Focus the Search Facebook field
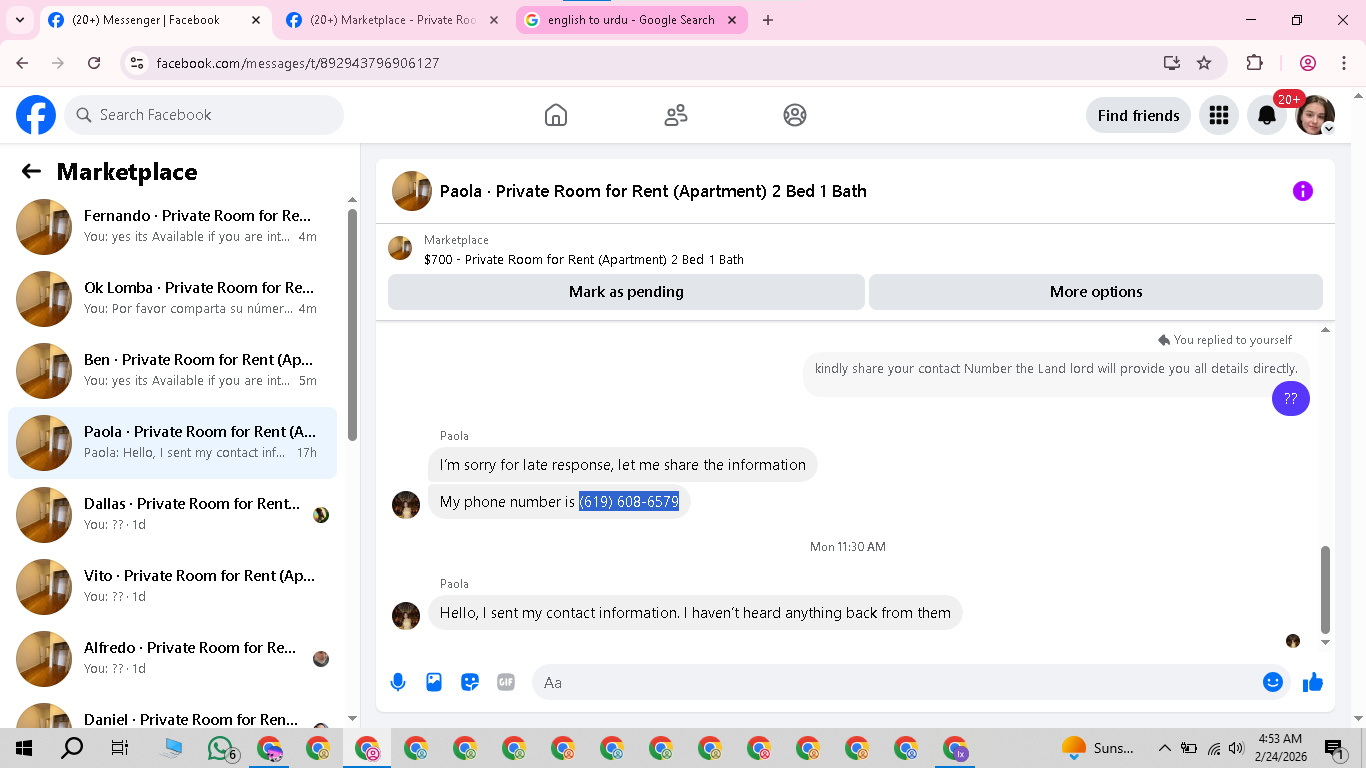 pos(204,115)
